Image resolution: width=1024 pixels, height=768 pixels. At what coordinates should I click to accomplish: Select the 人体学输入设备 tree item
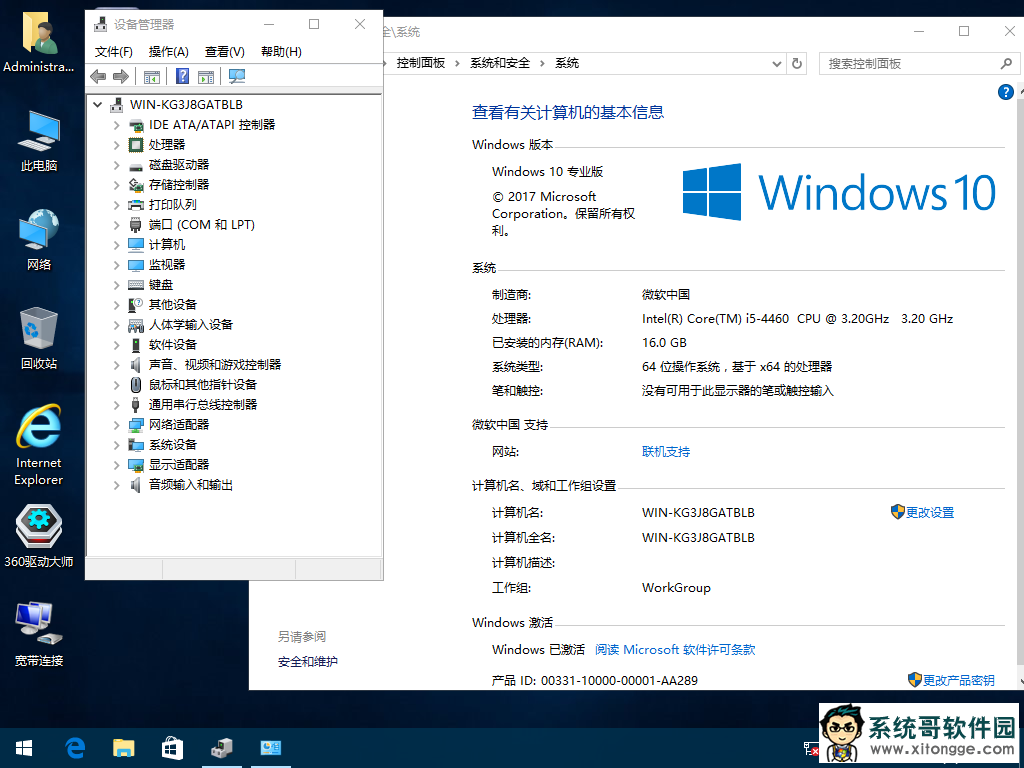pos(191,325)
